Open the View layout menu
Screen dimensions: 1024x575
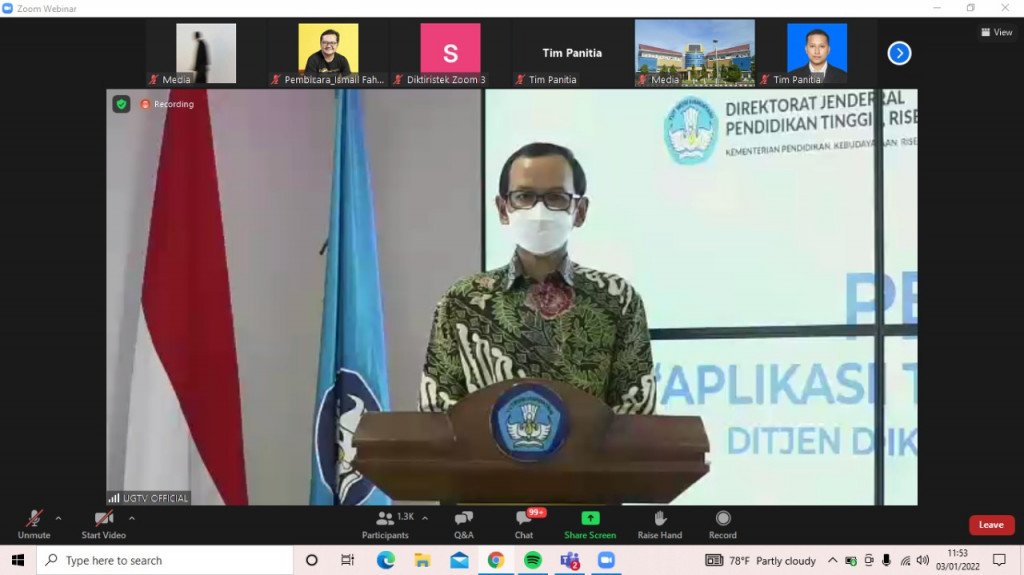(997, 32)
